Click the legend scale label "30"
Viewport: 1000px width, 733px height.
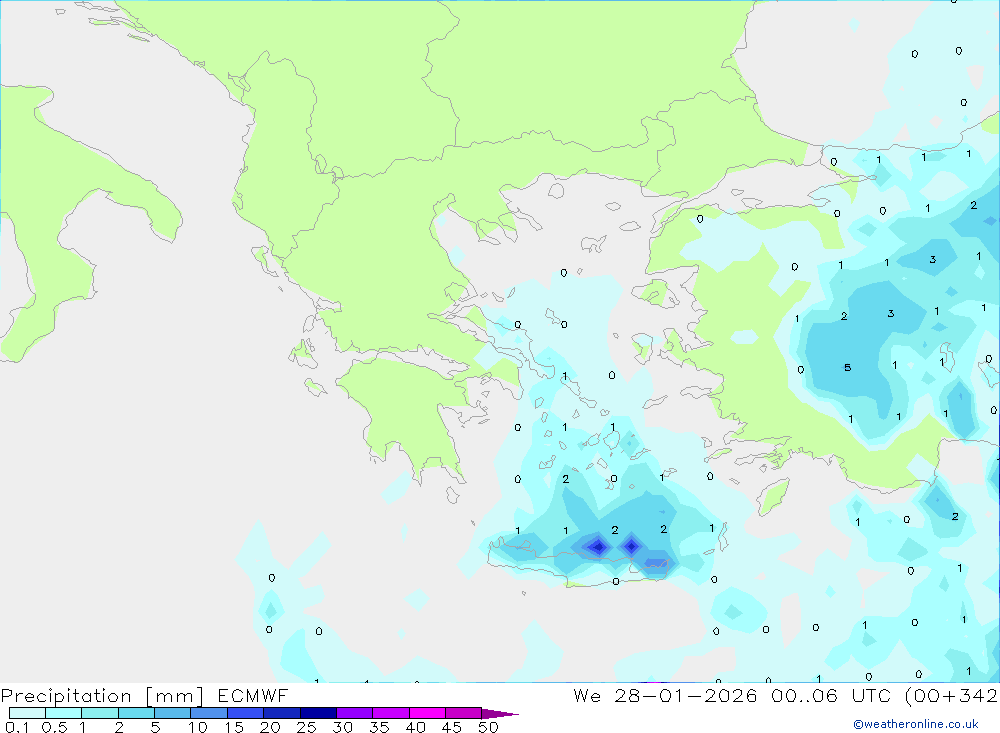343,727
